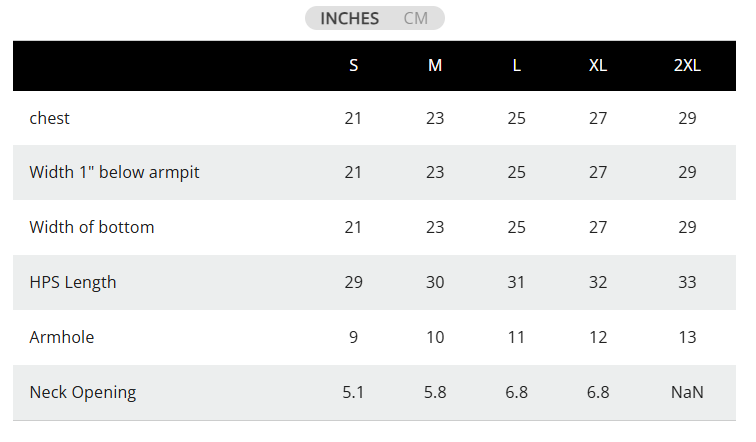Image resolution: width=756 pixels, height=442 pixels.
Task: Click the Armhole row label
Action: tap(62, 337)
